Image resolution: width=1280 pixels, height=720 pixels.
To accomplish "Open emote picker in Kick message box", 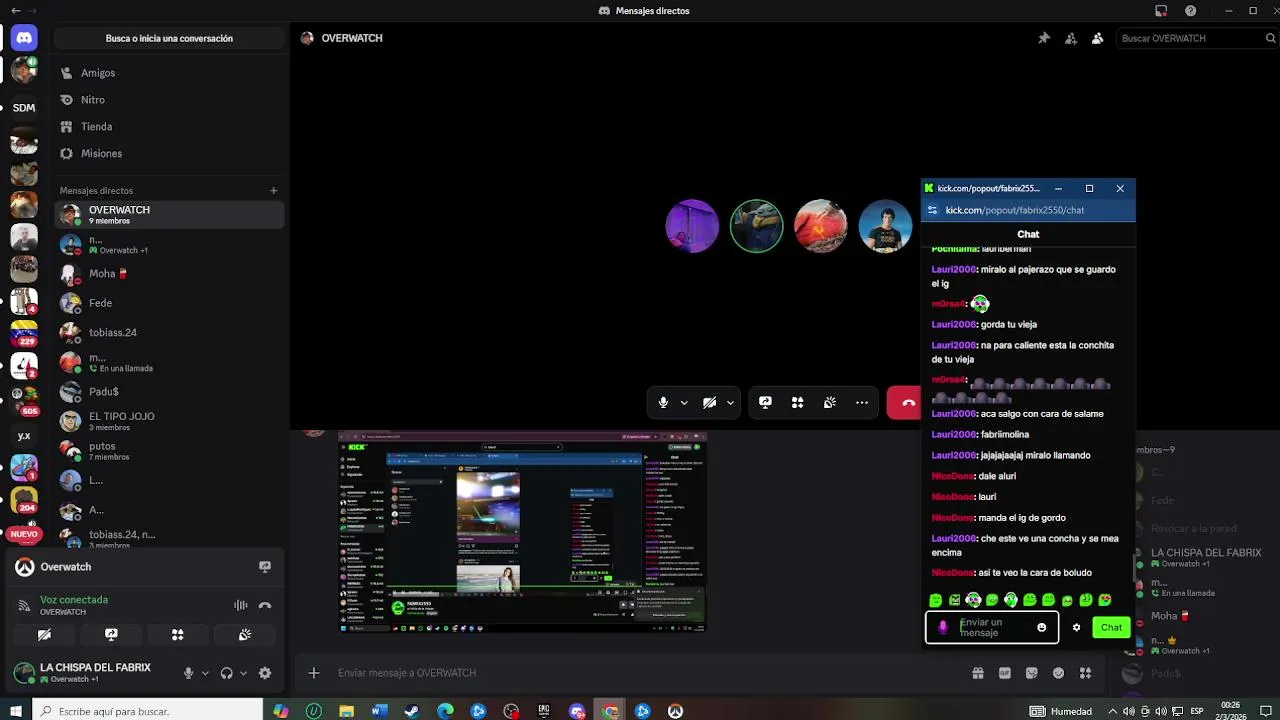I will tap(1041, 627).
